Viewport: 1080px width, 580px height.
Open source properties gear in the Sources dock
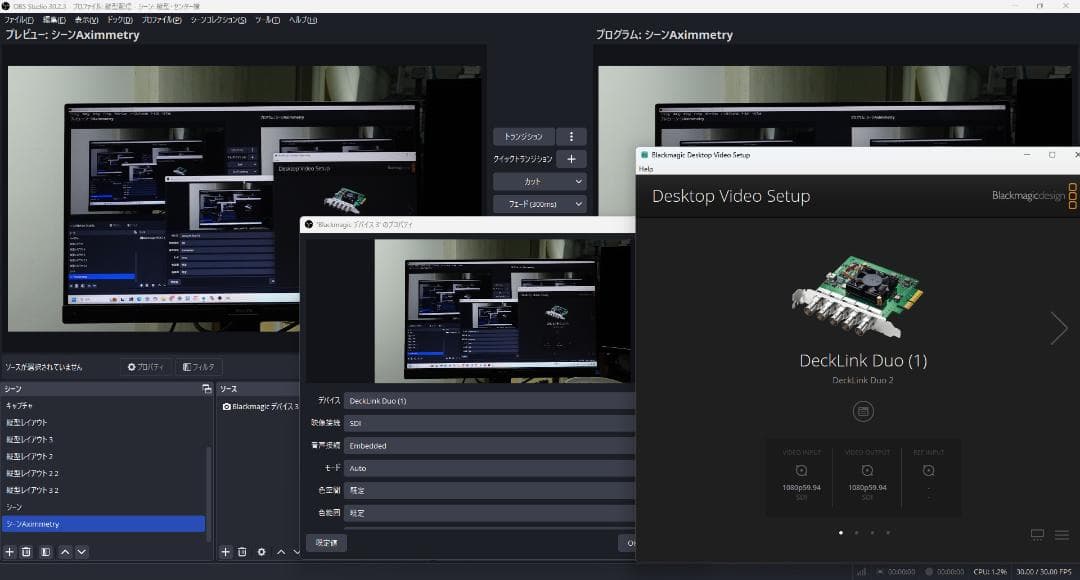262,552
